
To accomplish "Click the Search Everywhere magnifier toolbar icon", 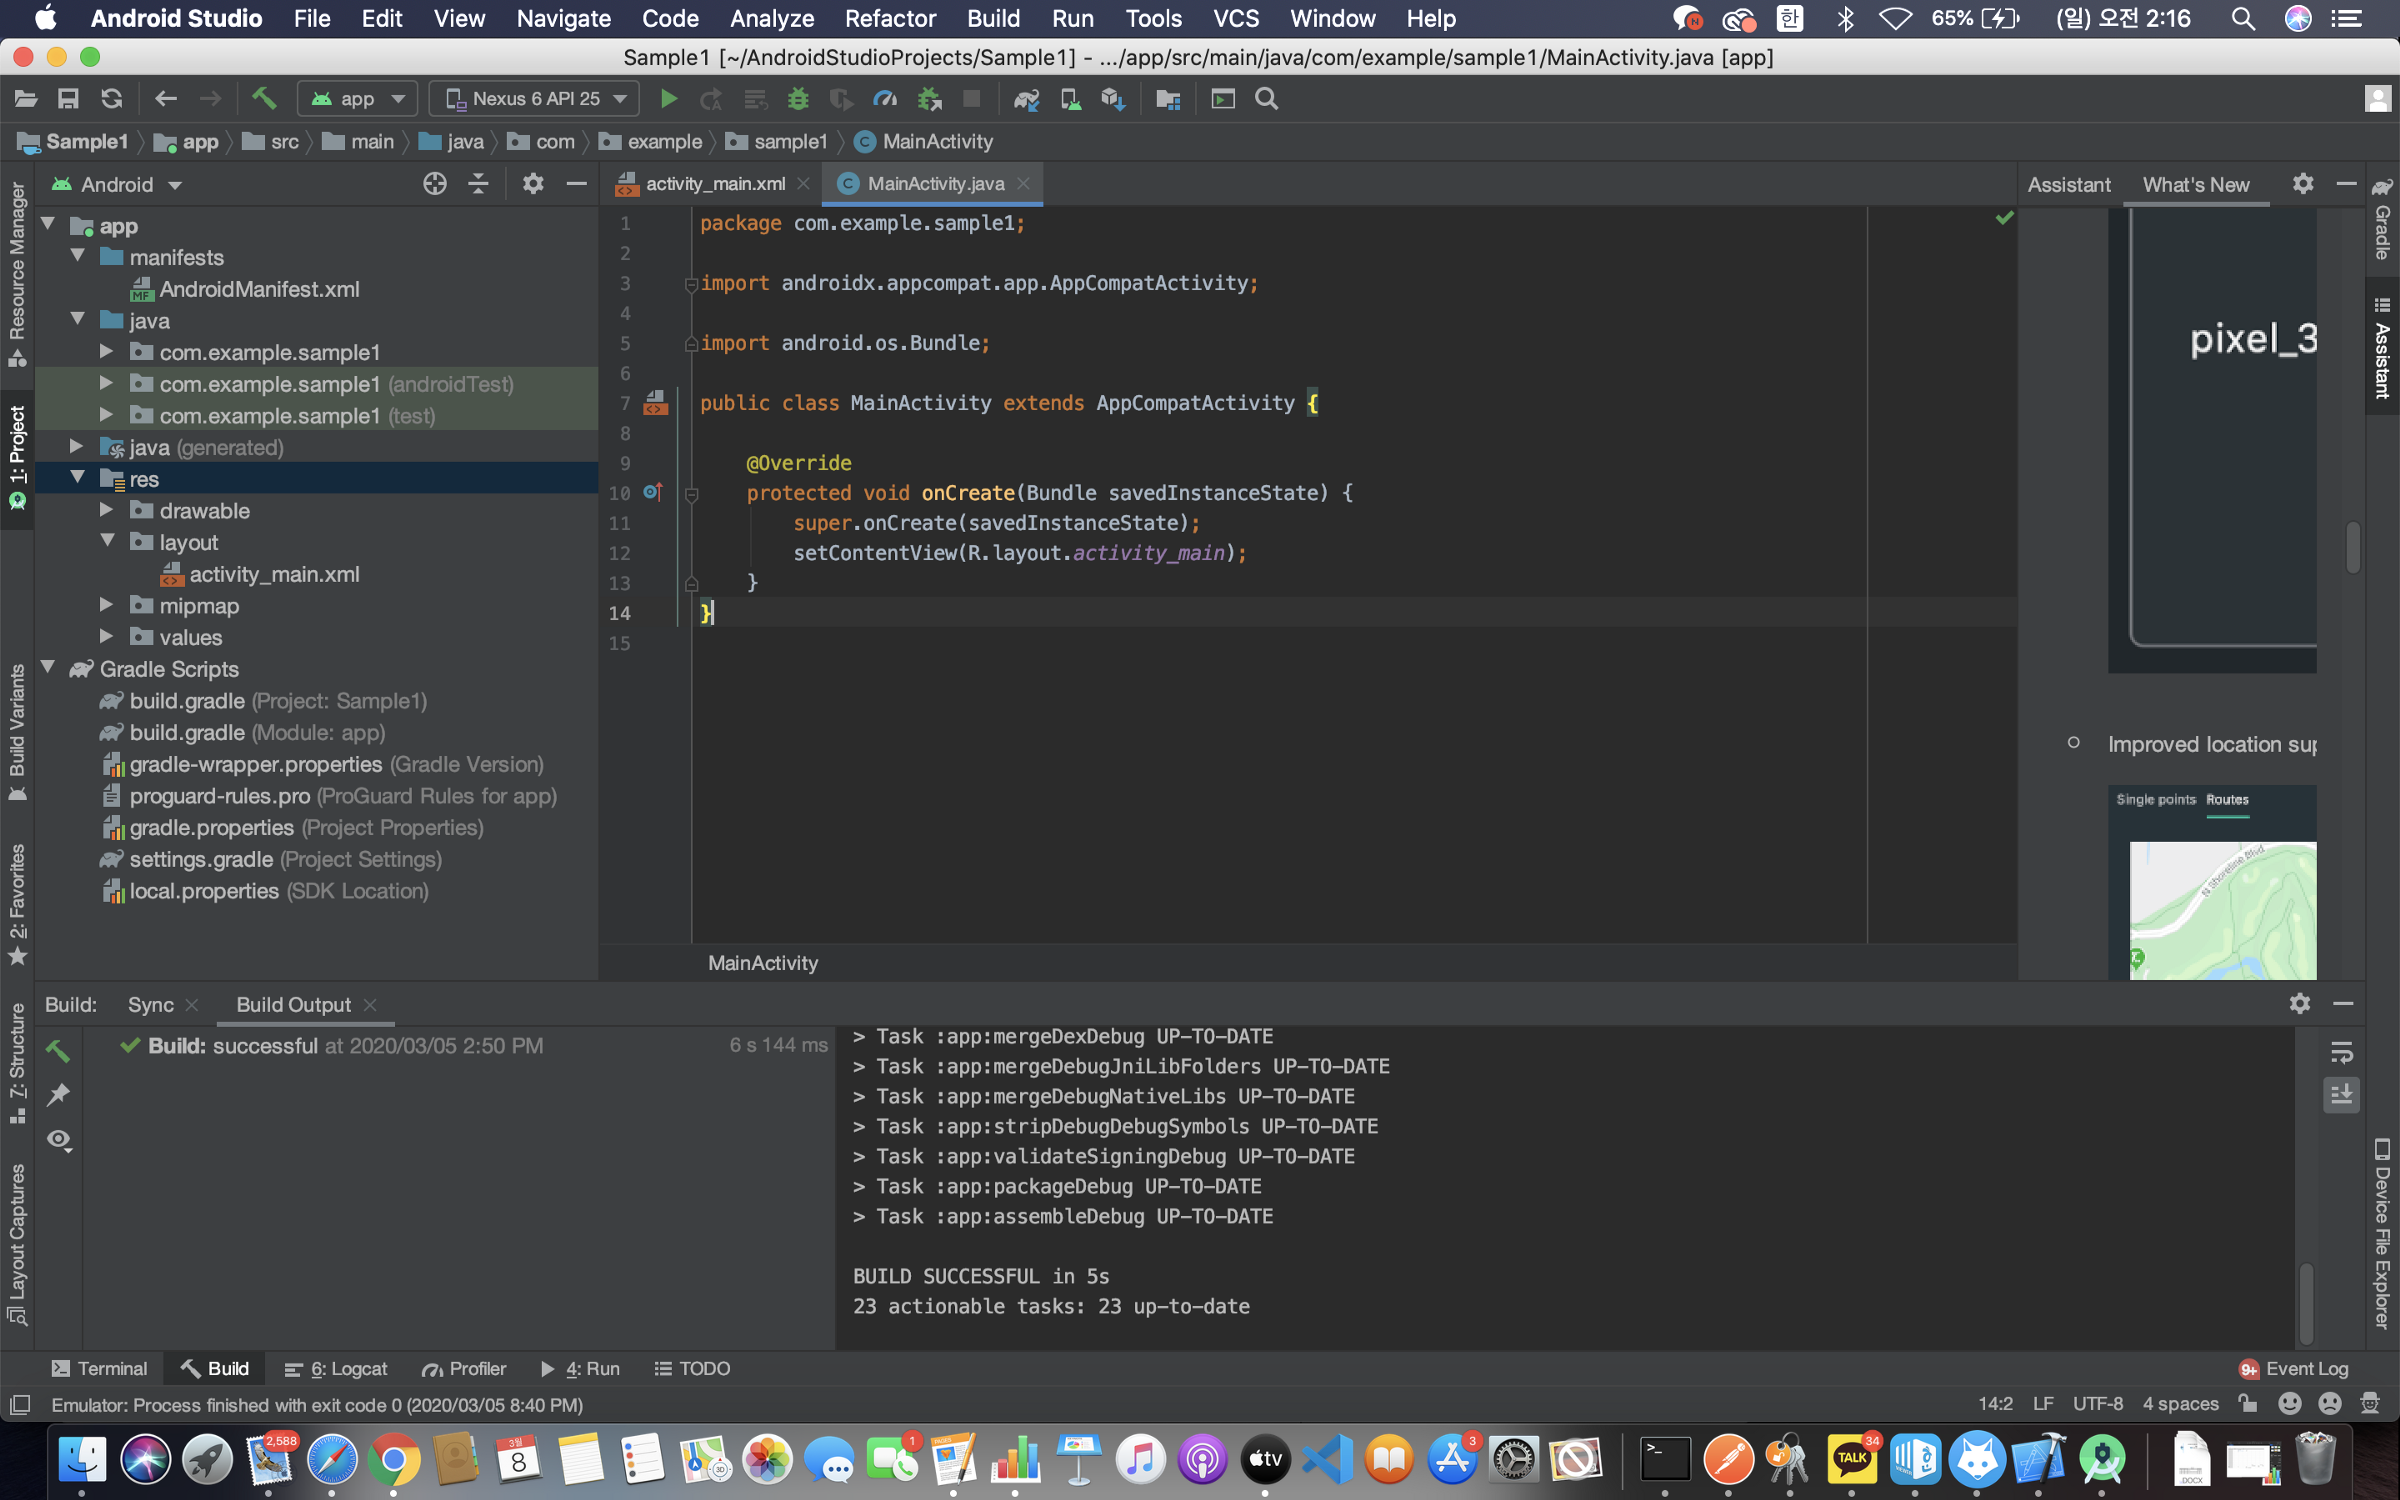I will pos(1266,99).
